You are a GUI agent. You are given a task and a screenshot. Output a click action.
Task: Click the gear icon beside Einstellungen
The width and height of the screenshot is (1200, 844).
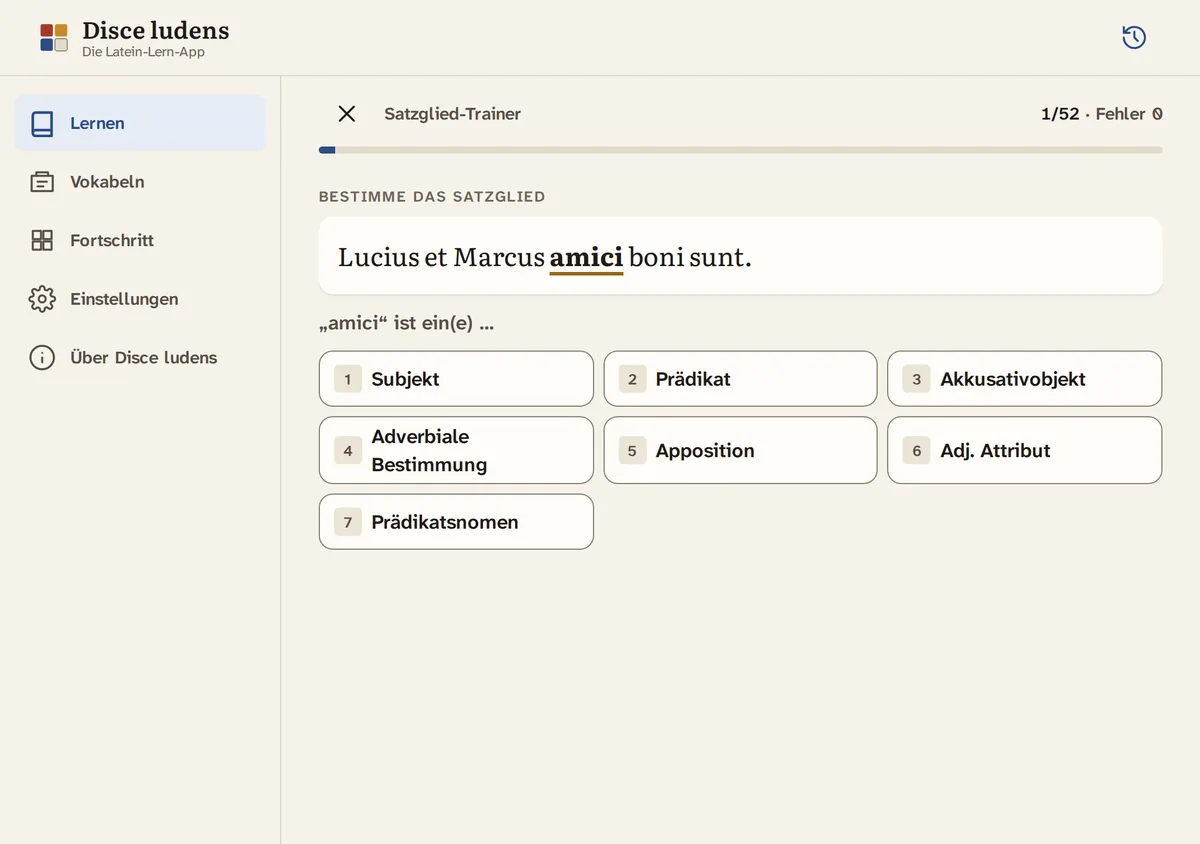tap(42, 299)
